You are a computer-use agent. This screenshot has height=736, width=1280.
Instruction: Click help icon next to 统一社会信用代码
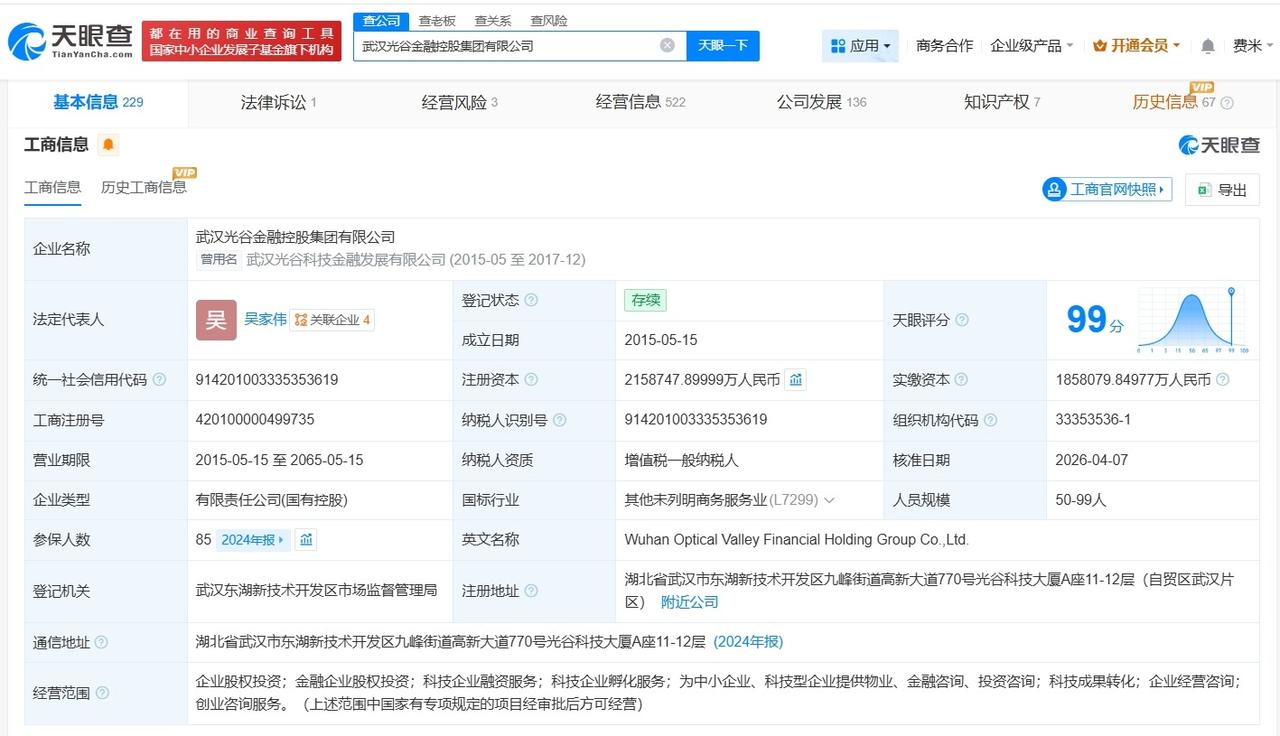pyautogui.click(x=159, y=380)
